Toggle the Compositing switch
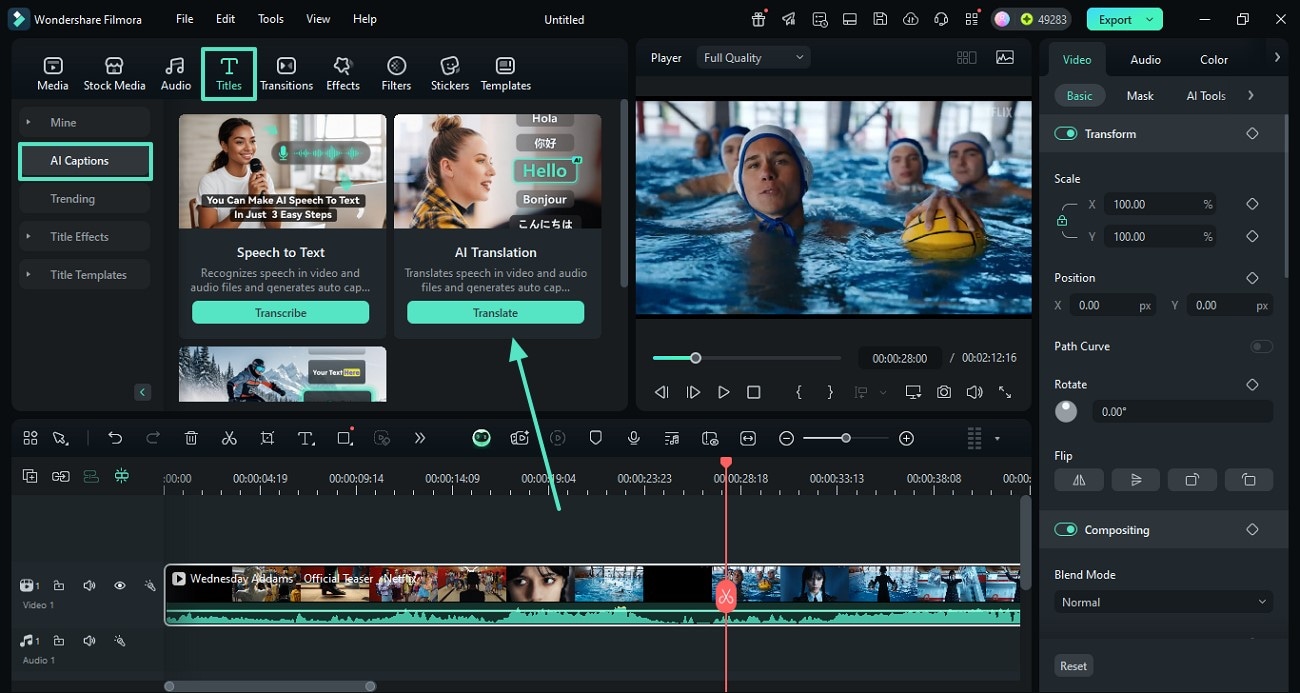Image resolution: width=1300 pixels, height=693 pixels. click(x=1066, y=530)
